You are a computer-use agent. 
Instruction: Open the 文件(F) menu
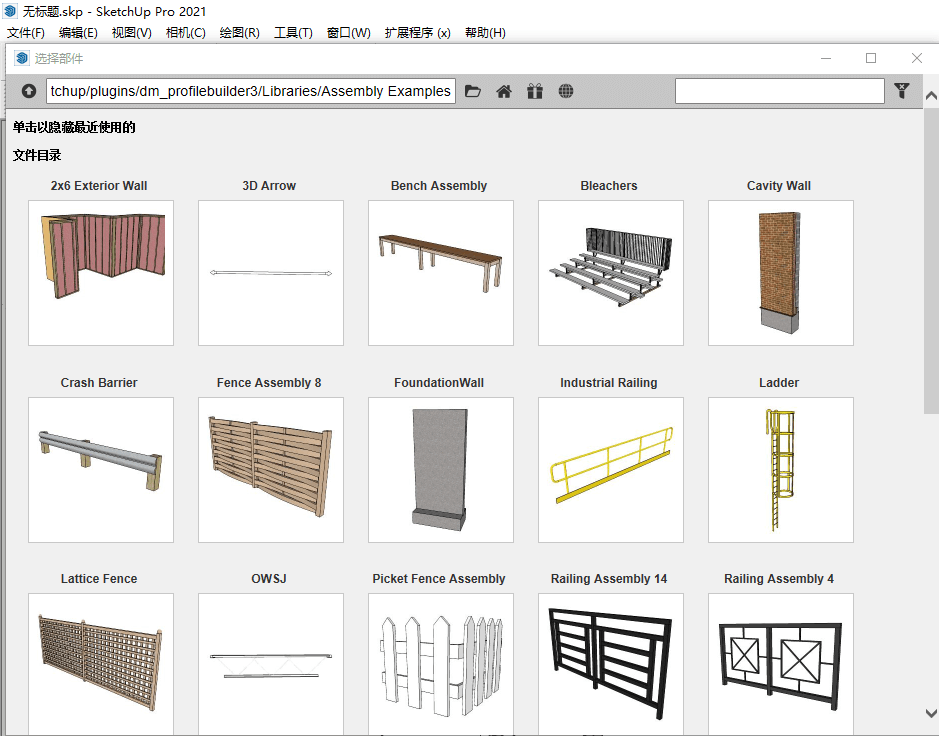pos(25,32)
